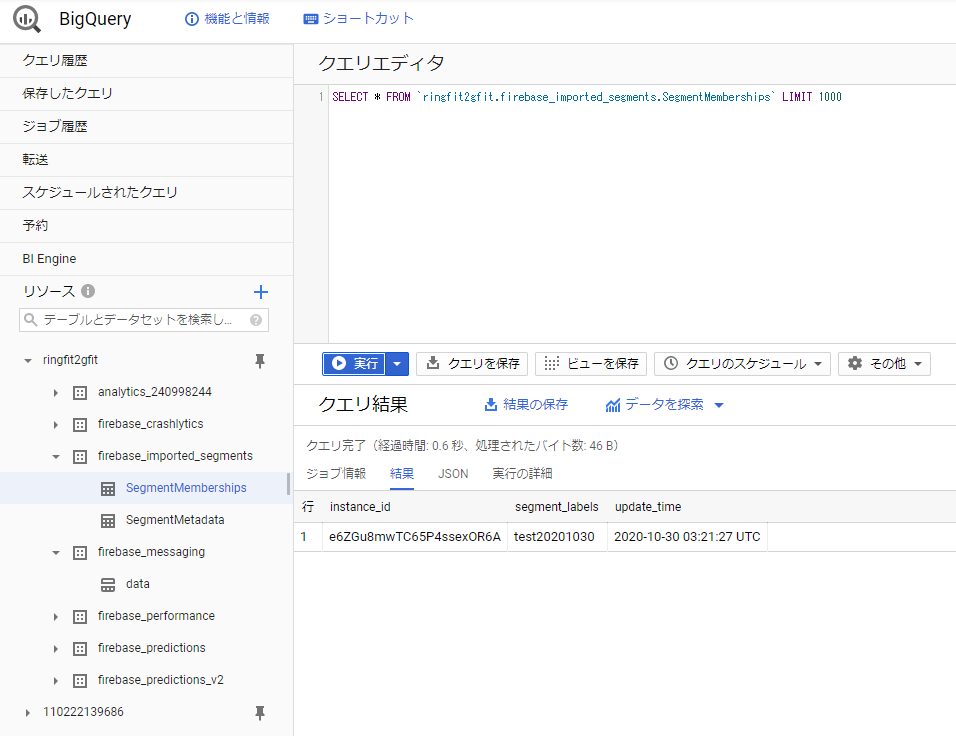This screenshot has width=956, height=736.
Task: Collapse the ringfit2gfit project tree
Action: click(27, 361)
